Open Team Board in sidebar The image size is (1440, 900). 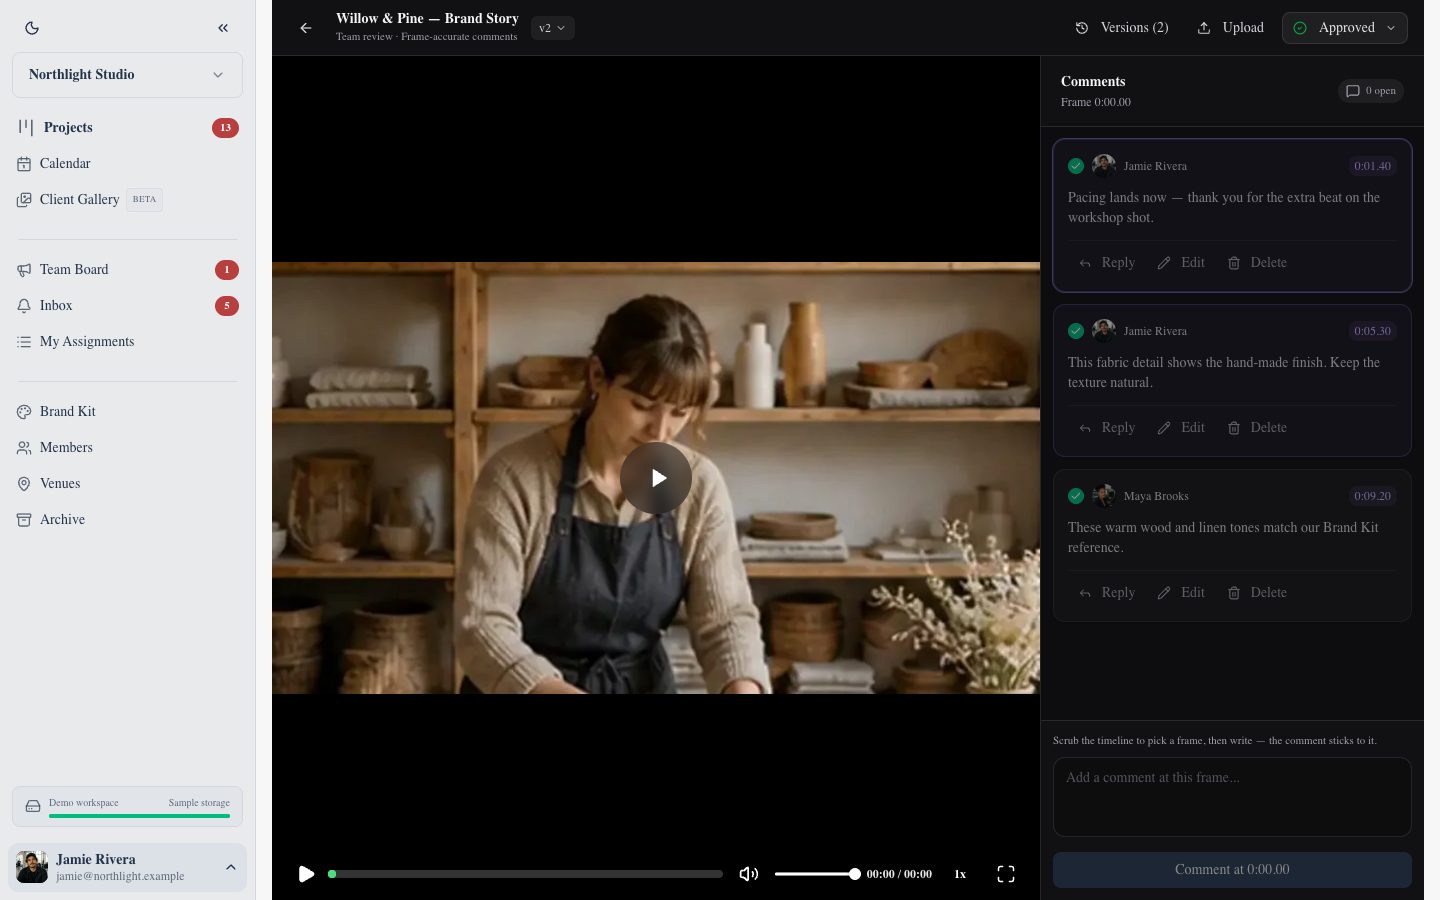127,269
